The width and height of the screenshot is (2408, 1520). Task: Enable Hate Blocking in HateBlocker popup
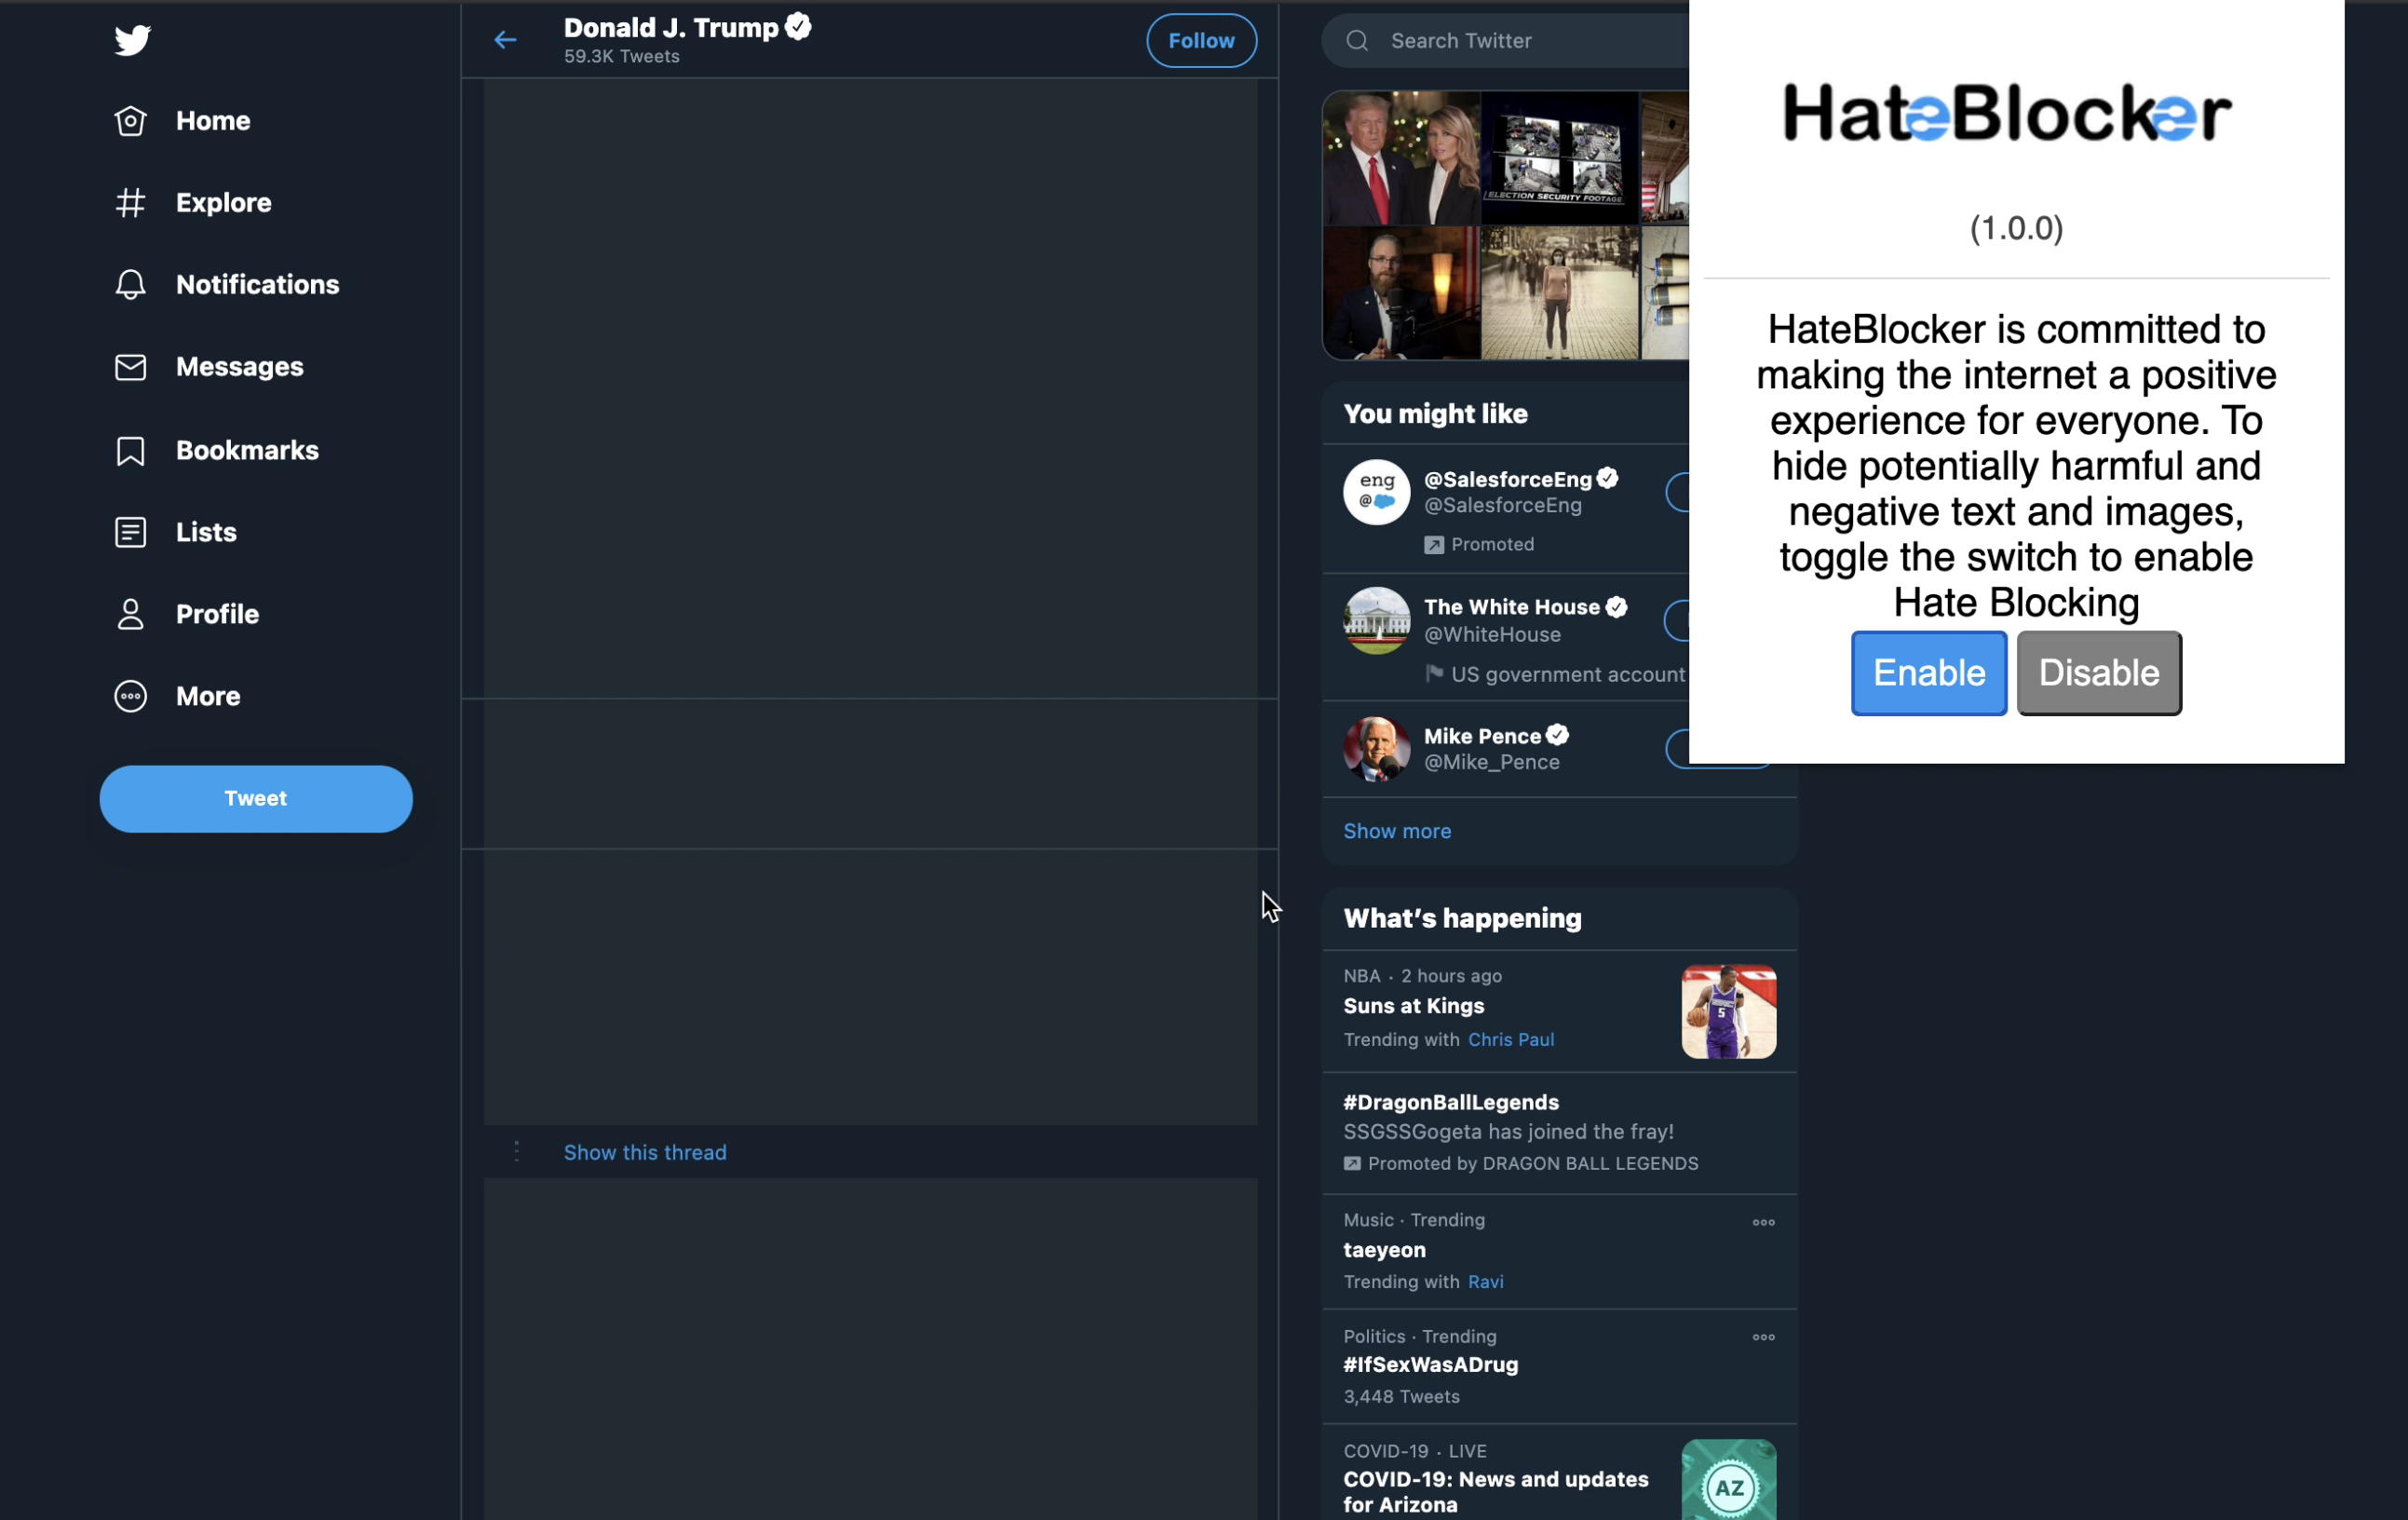(1927, 672)
